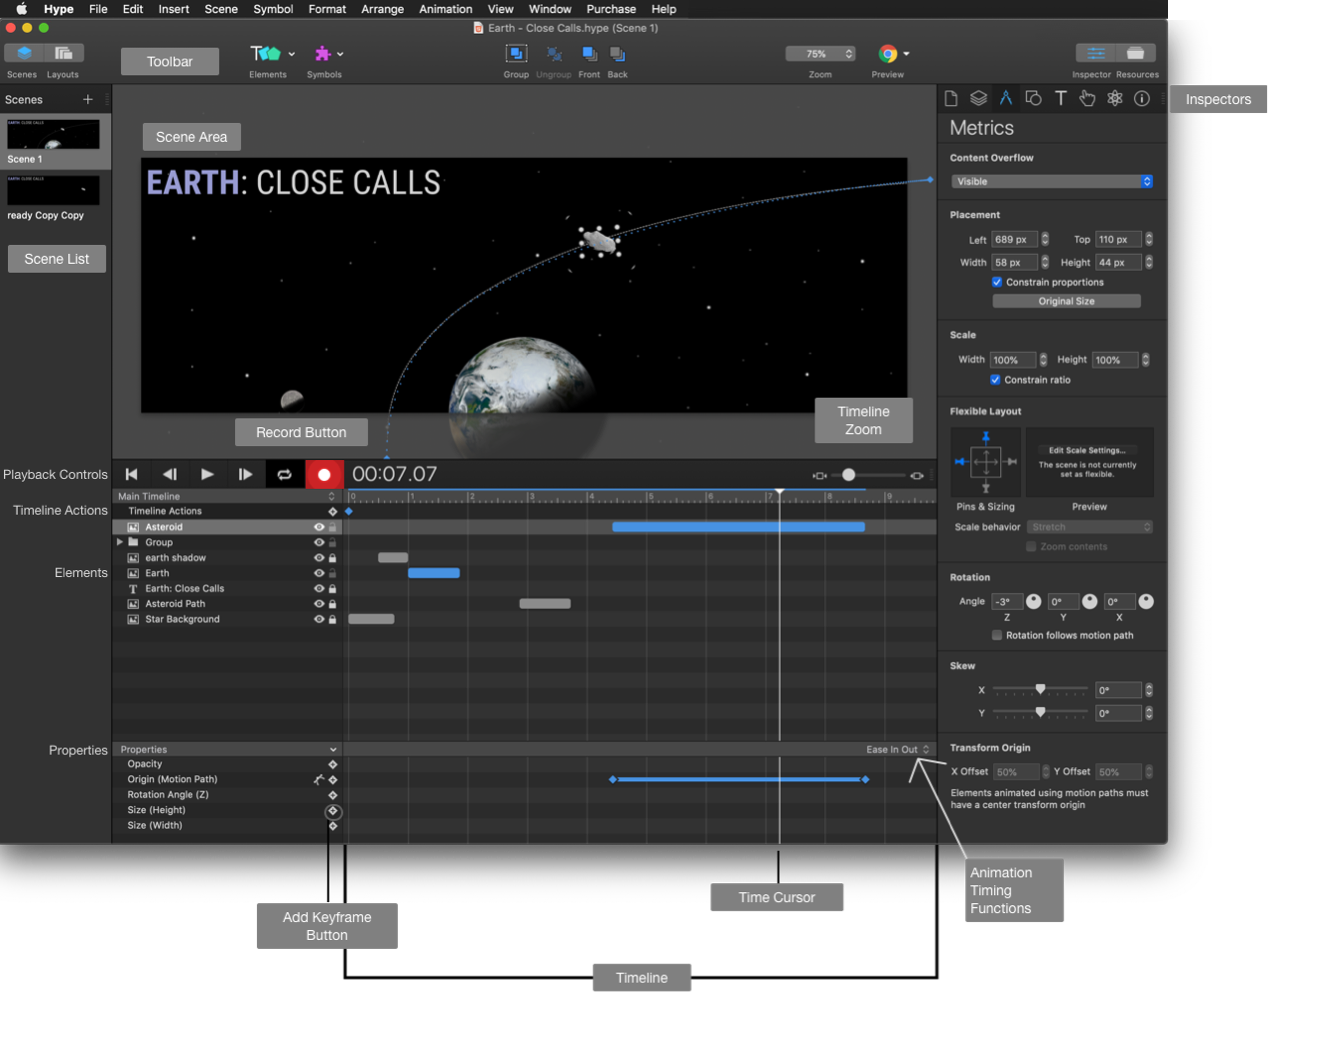Click the timeline zoom-in icon
The image size is (1338, 1048).
click(917, 476)
